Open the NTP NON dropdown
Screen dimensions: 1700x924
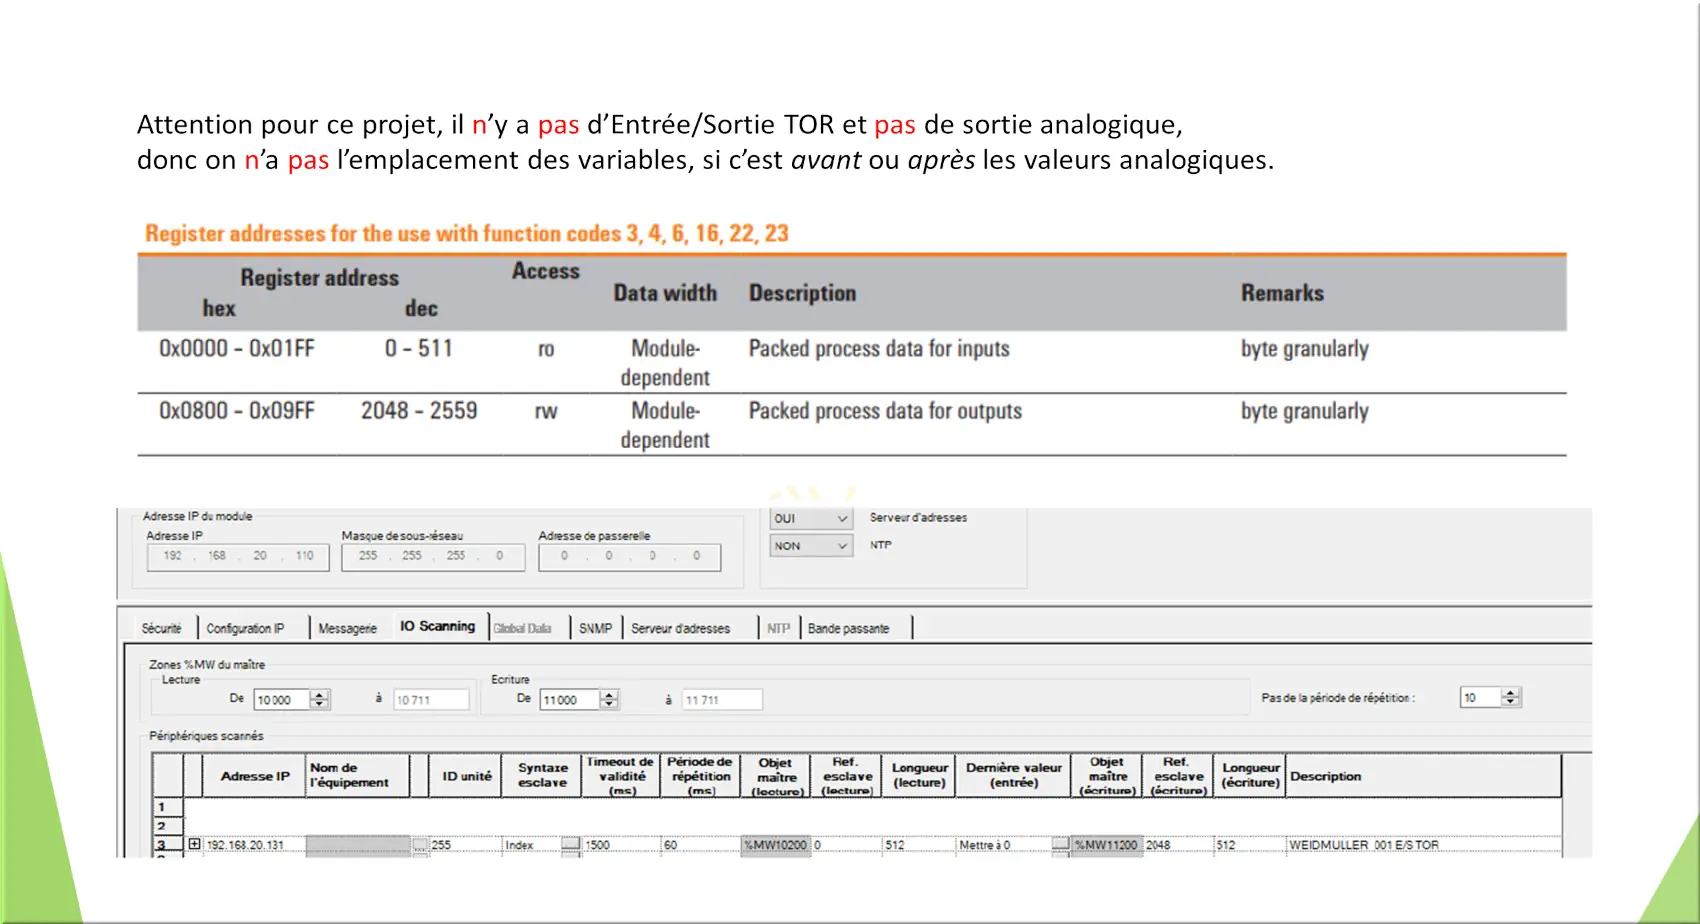pyautogui.click(x=841, y=546)
